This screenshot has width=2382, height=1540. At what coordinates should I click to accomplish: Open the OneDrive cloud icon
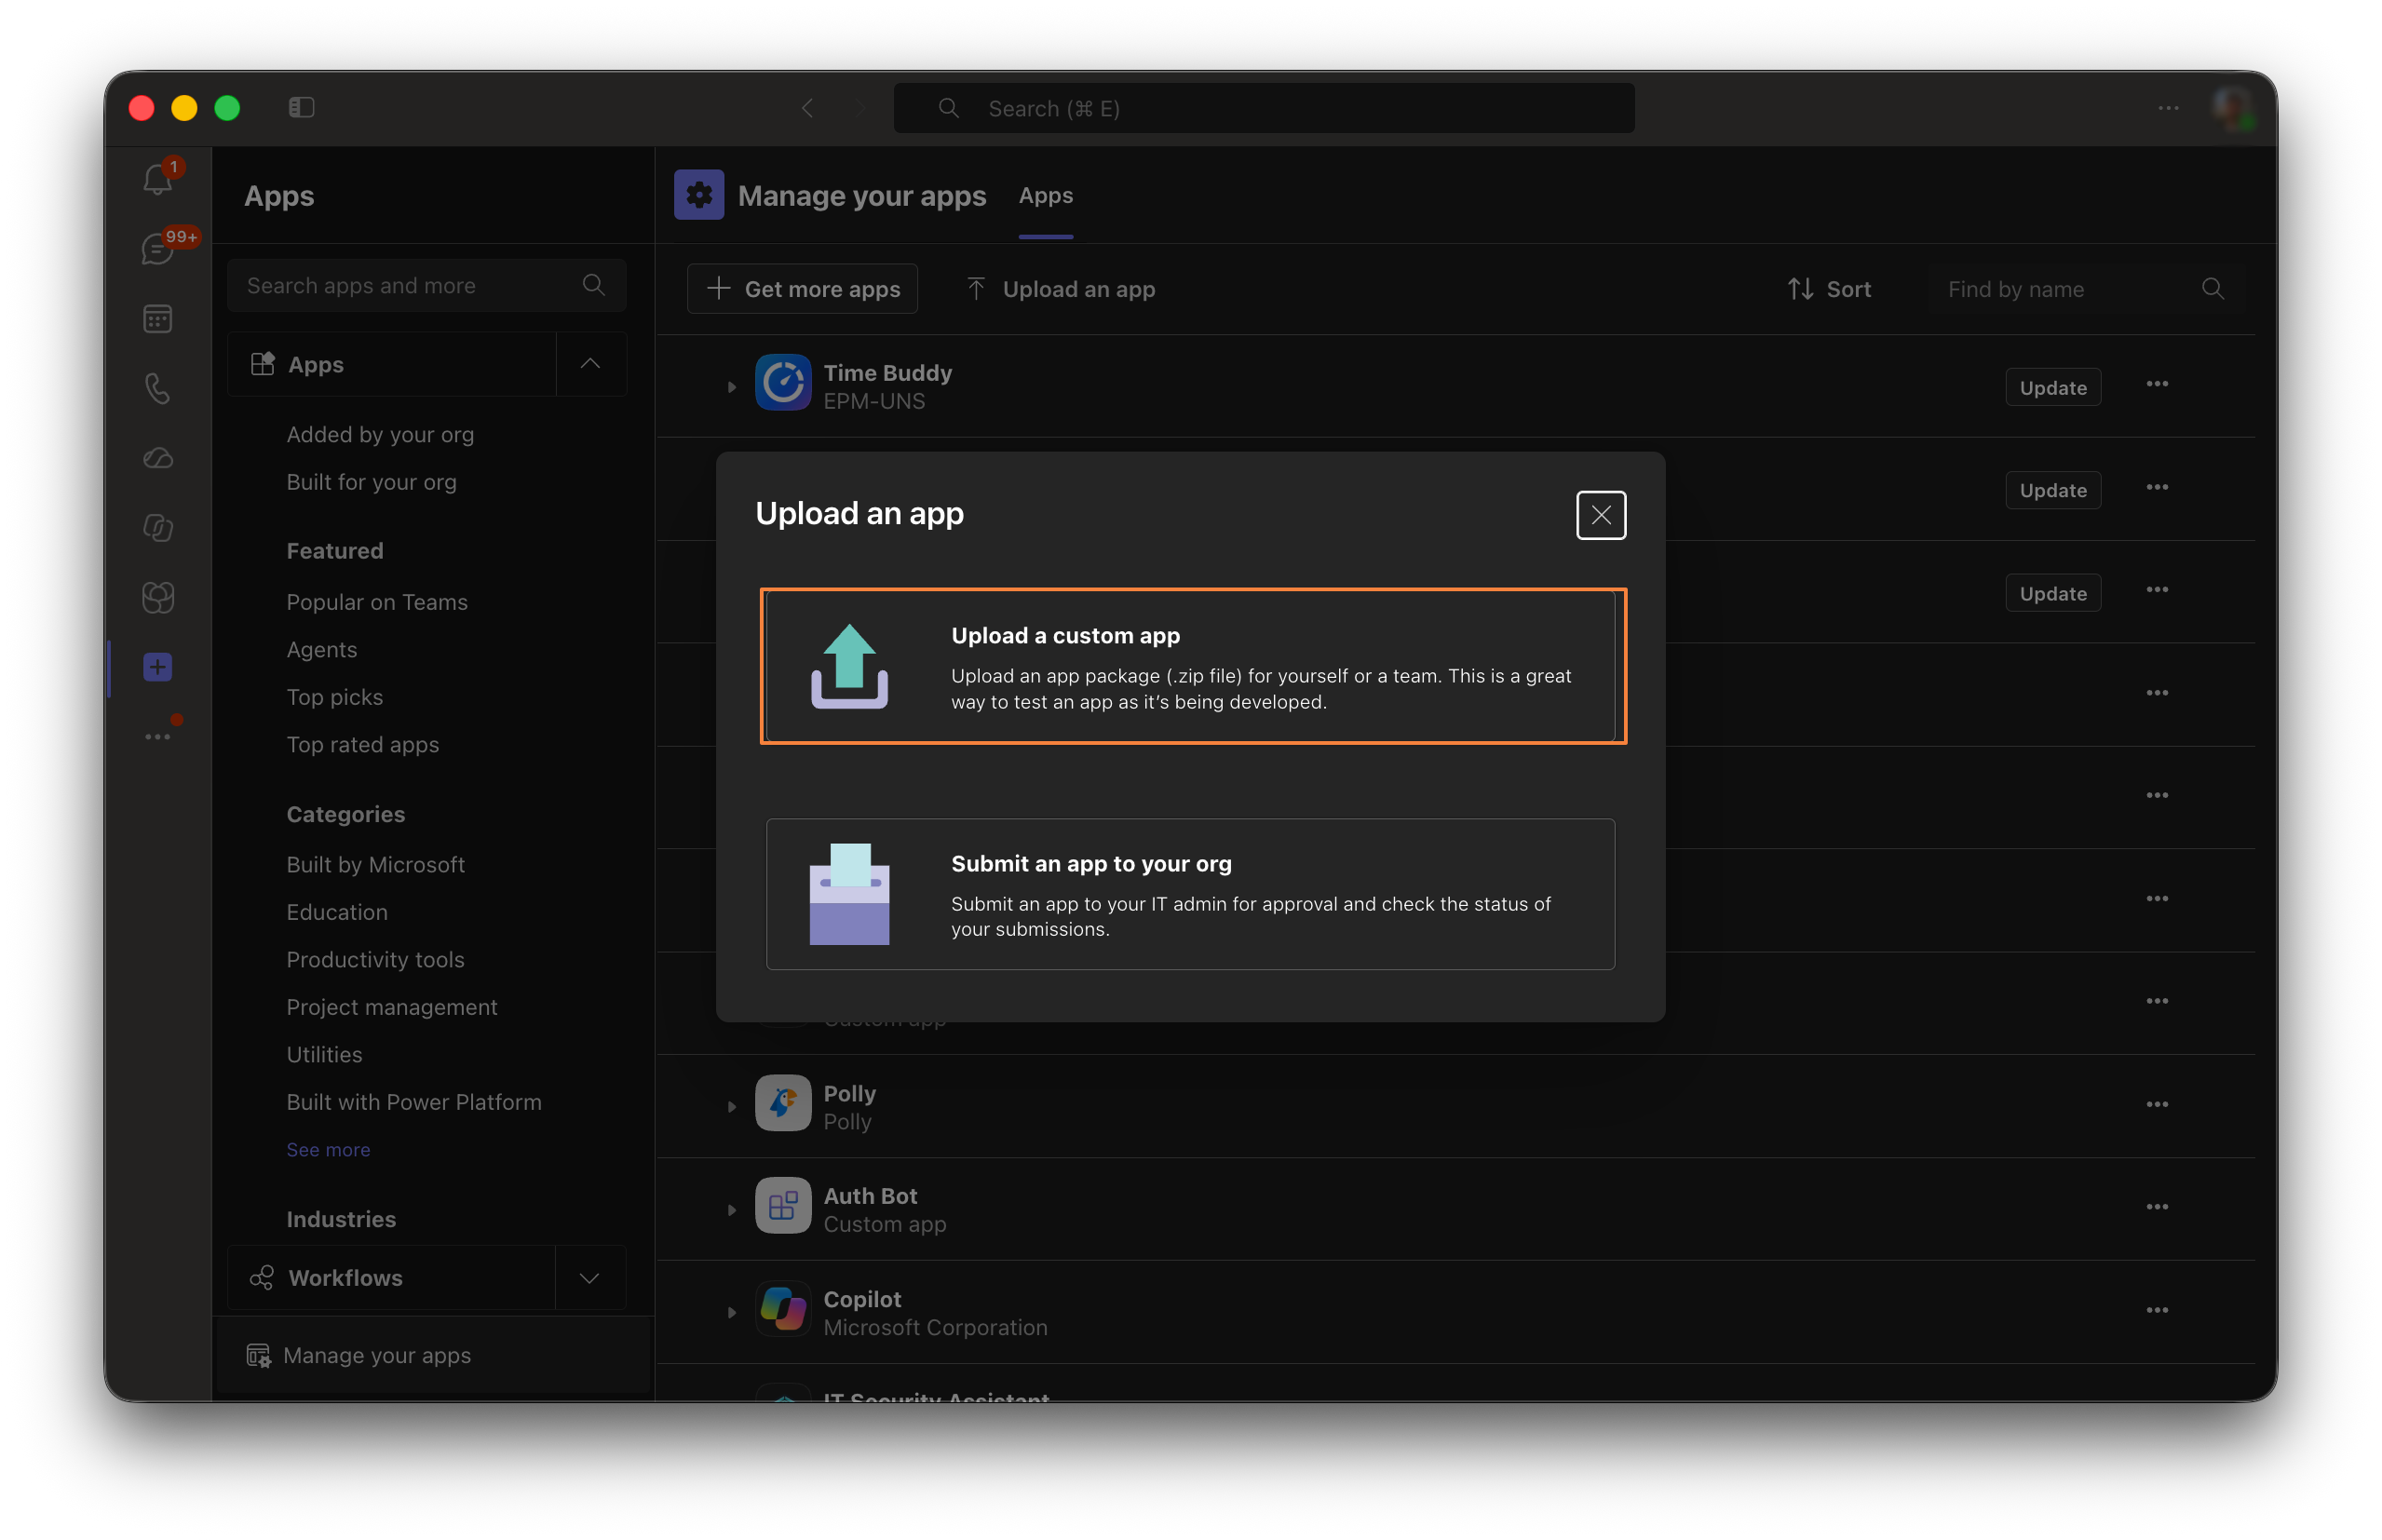pyautogui.click(x=158, y=458)
